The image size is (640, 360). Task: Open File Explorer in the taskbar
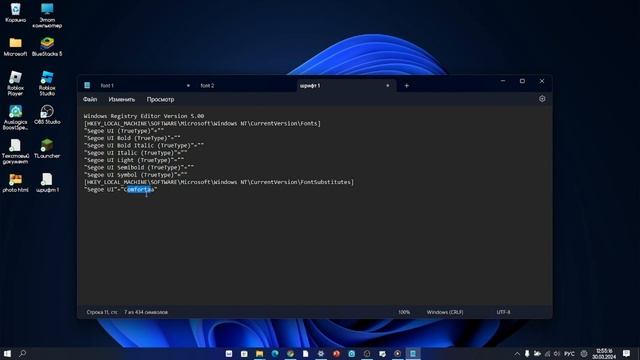point(260,353)
